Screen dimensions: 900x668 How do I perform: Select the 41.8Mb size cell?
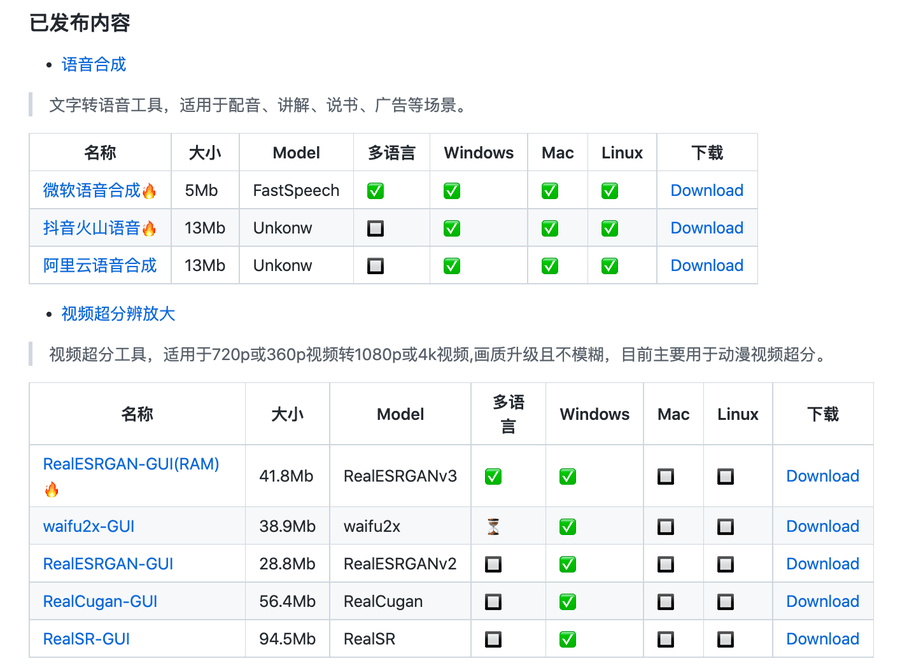point(287,476)
